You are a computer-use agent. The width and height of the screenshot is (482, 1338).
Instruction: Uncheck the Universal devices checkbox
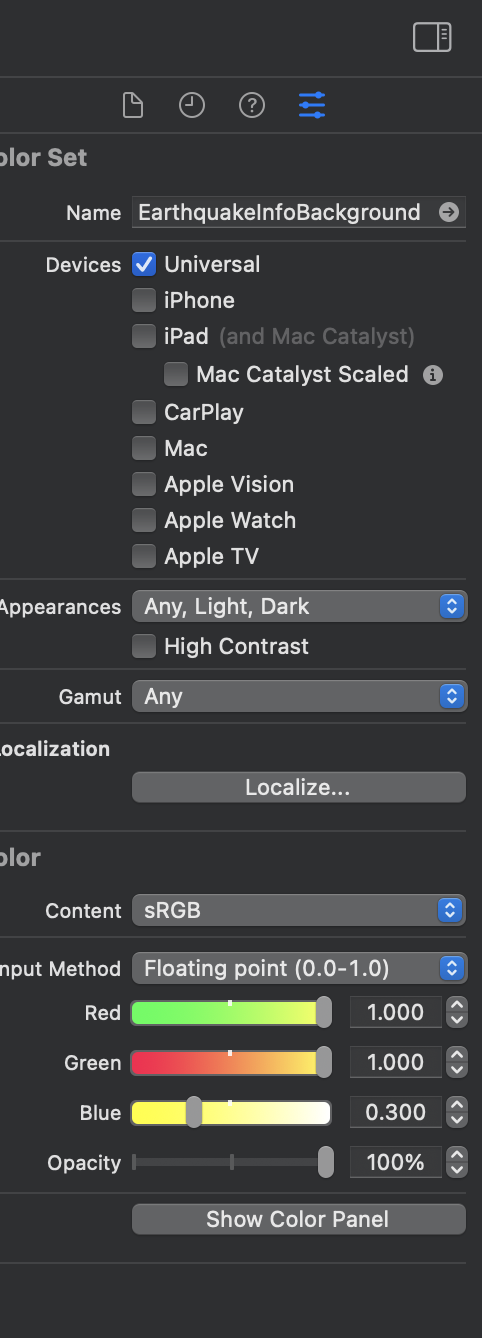(x=145, y=265)
